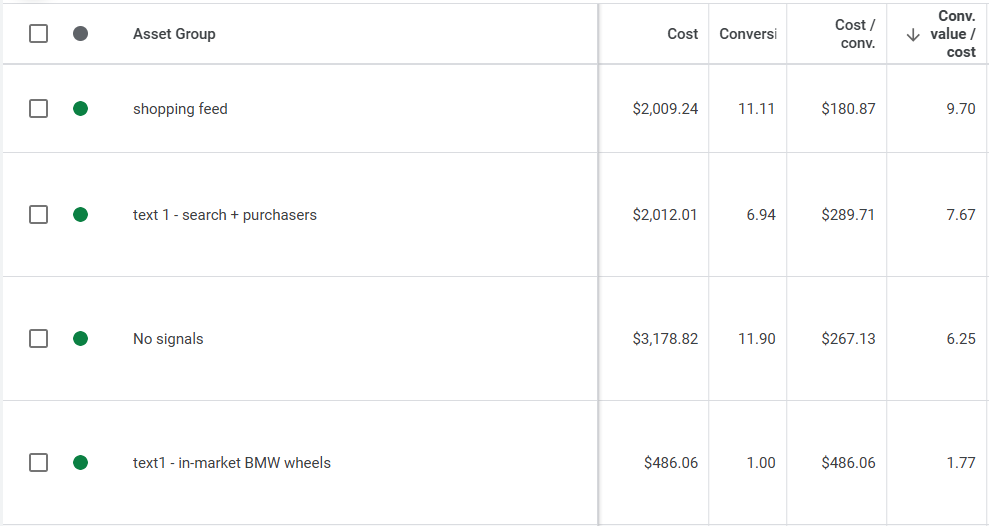Click green status icon for search + purchasers
The image size is (989, 526).
coord(81,215)
